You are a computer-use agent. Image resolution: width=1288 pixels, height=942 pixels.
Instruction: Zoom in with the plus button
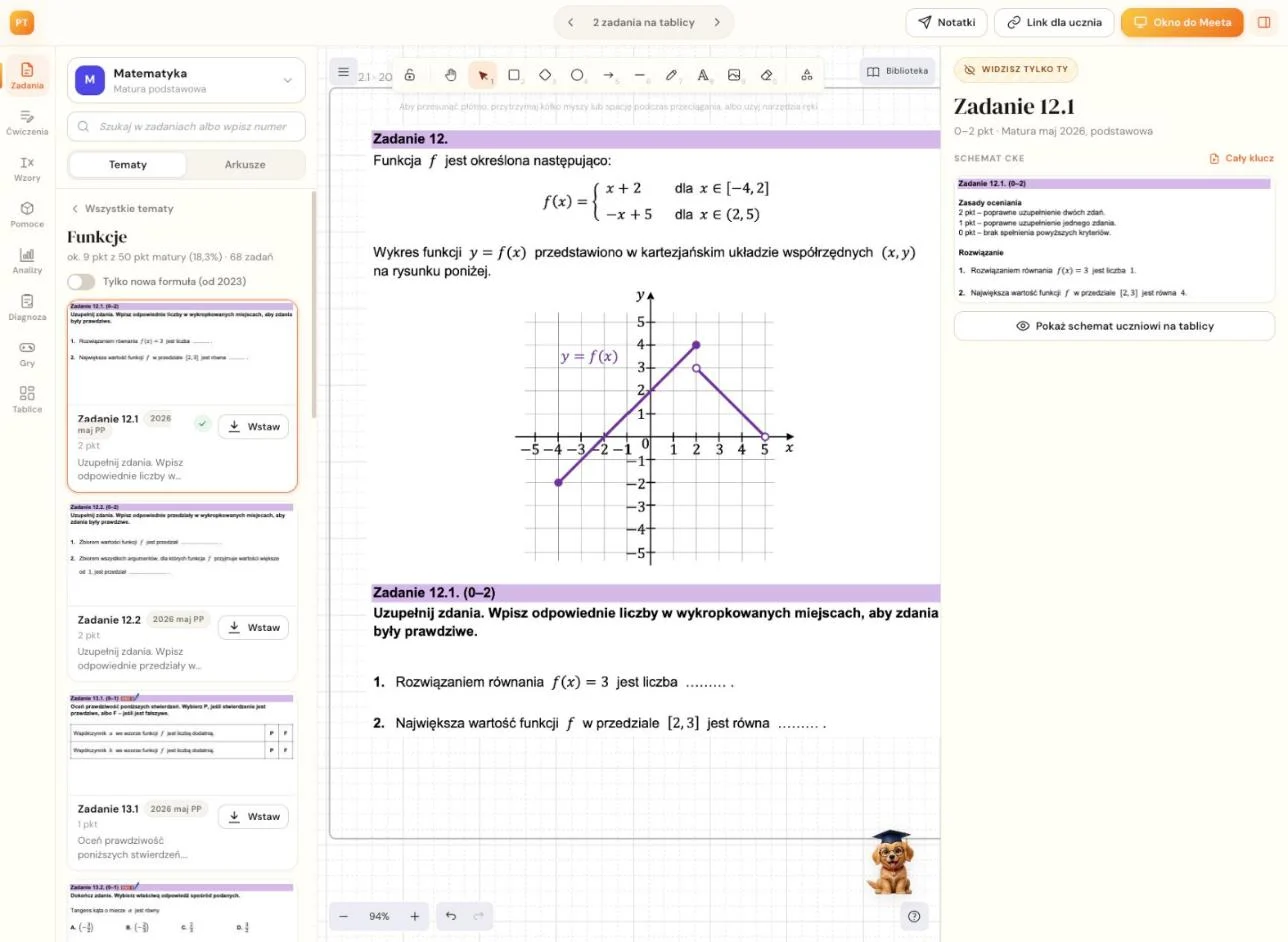coord(414,916)
